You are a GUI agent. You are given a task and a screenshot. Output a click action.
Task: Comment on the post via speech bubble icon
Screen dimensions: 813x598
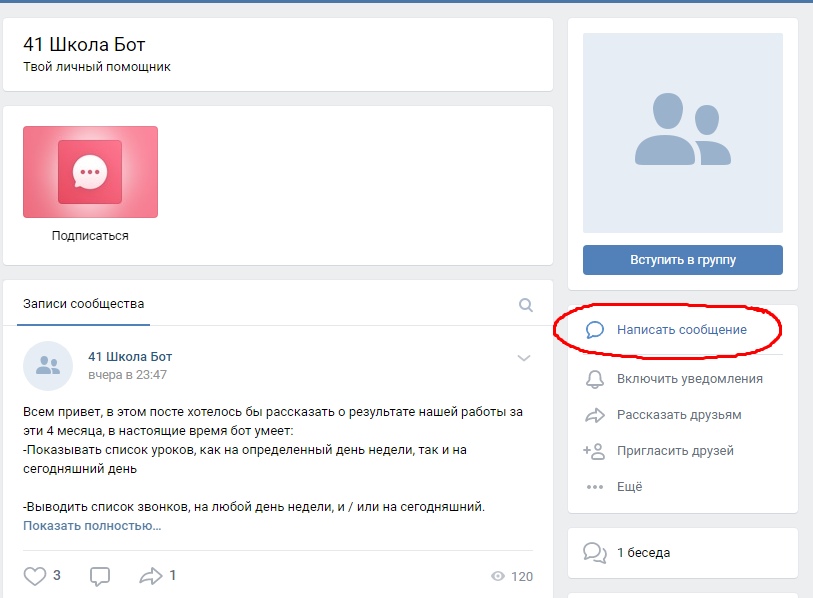tap(100, 576)
